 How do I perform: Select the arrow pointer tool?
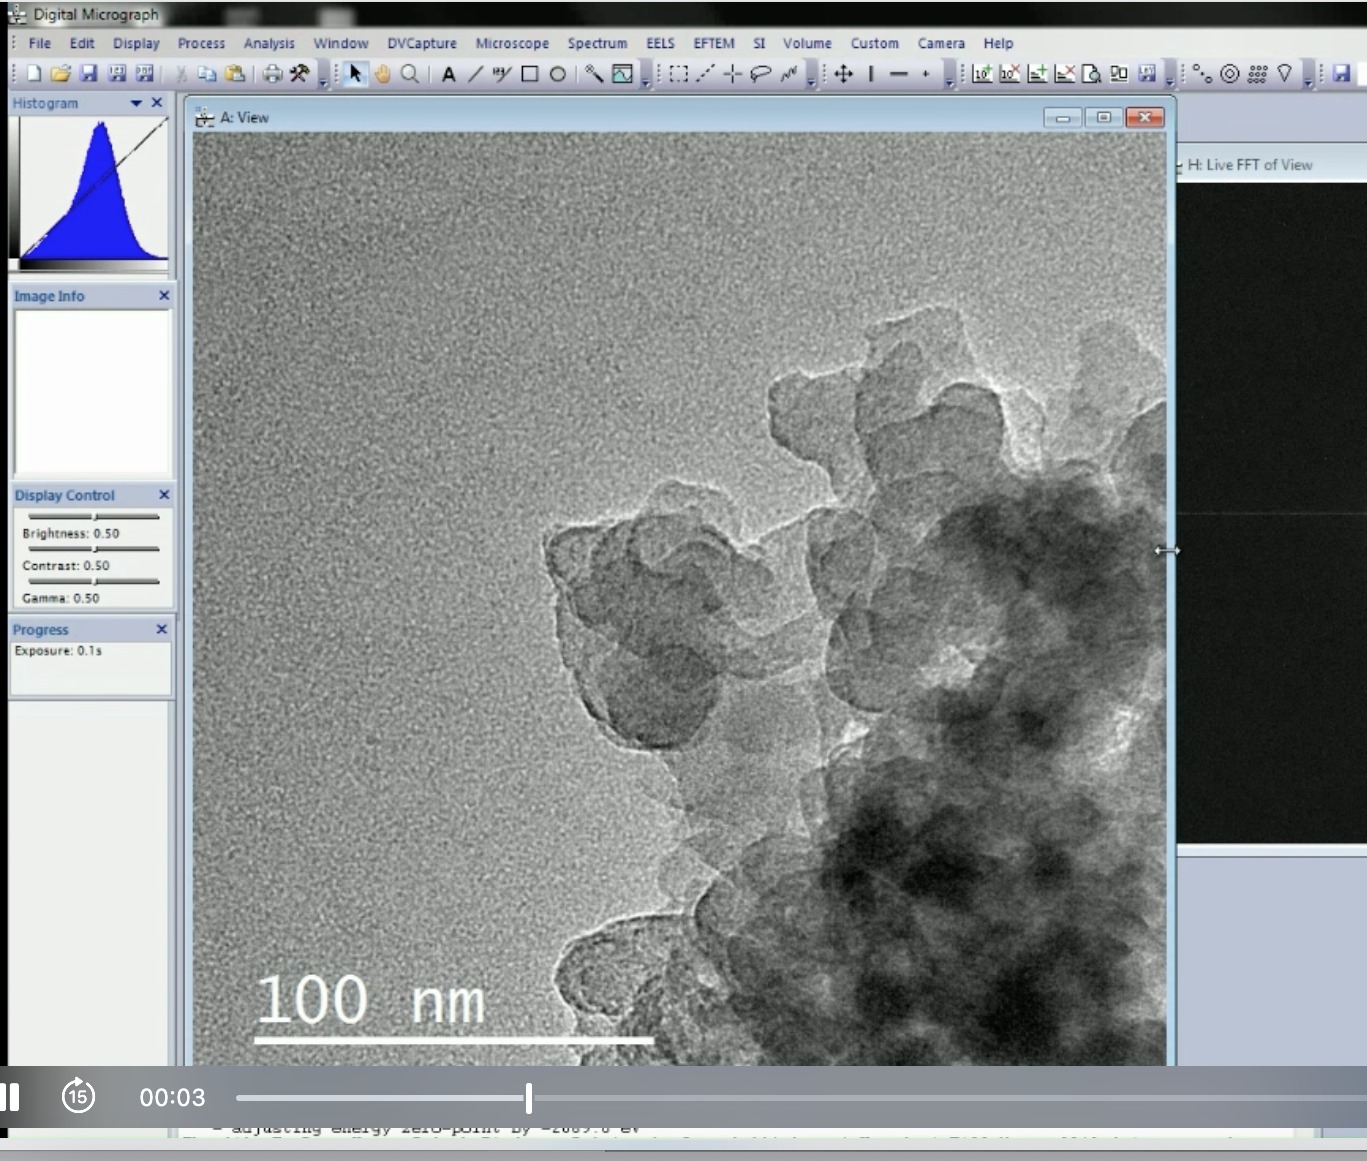[355, 74]
